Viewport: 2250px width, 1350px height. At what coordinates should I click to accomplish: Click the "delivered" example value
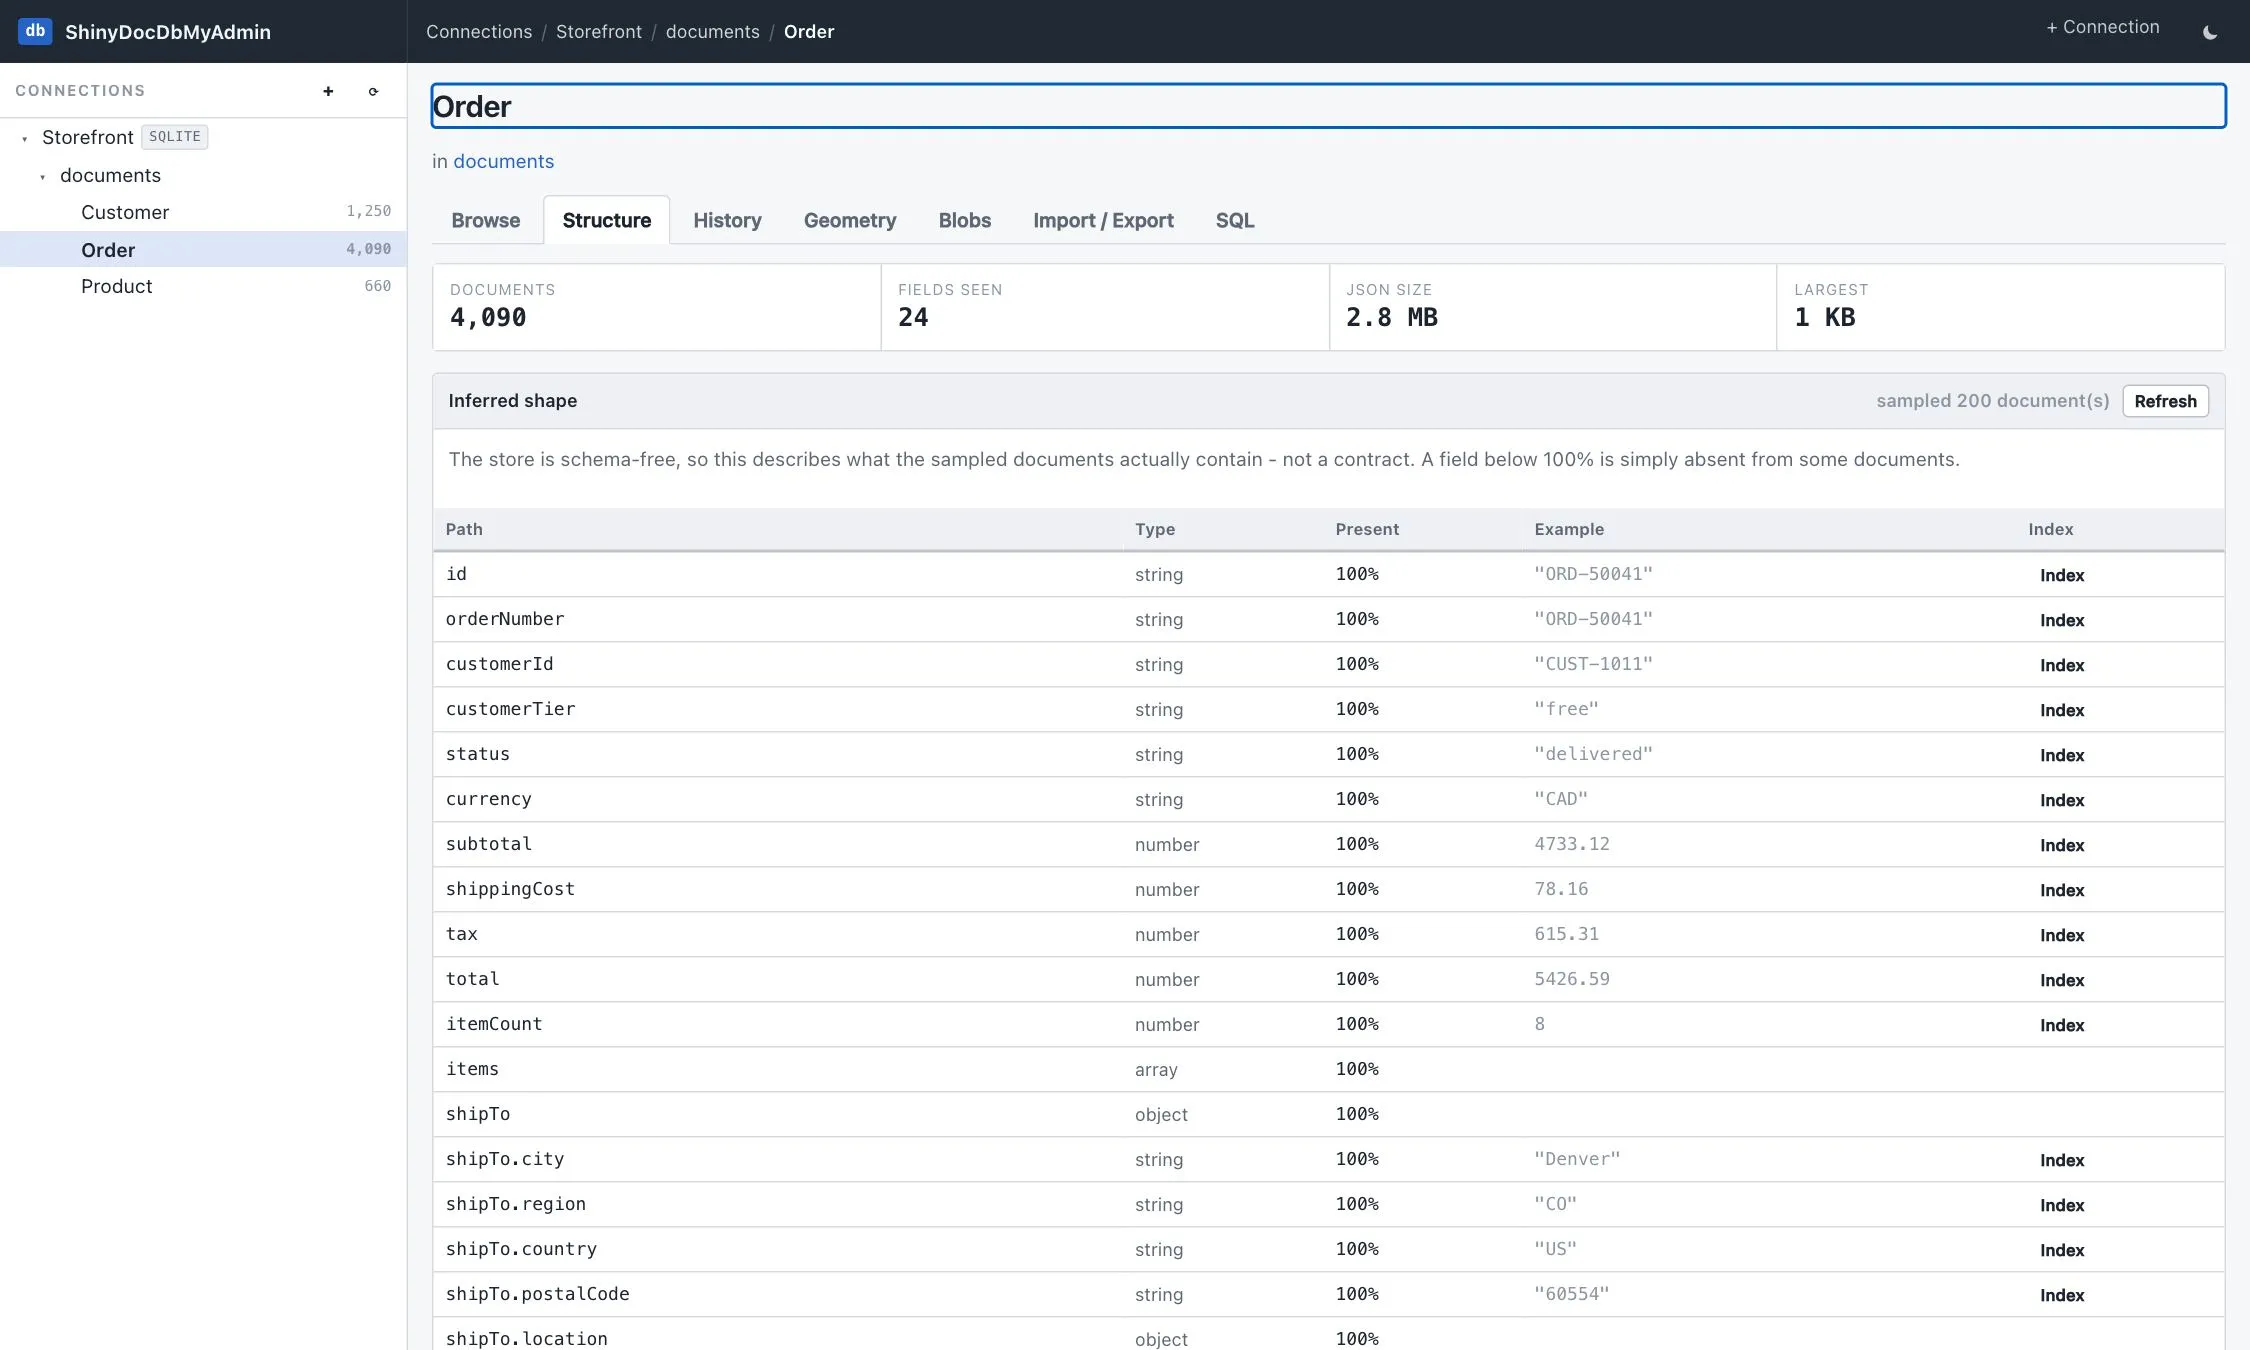coord(1593,754)
